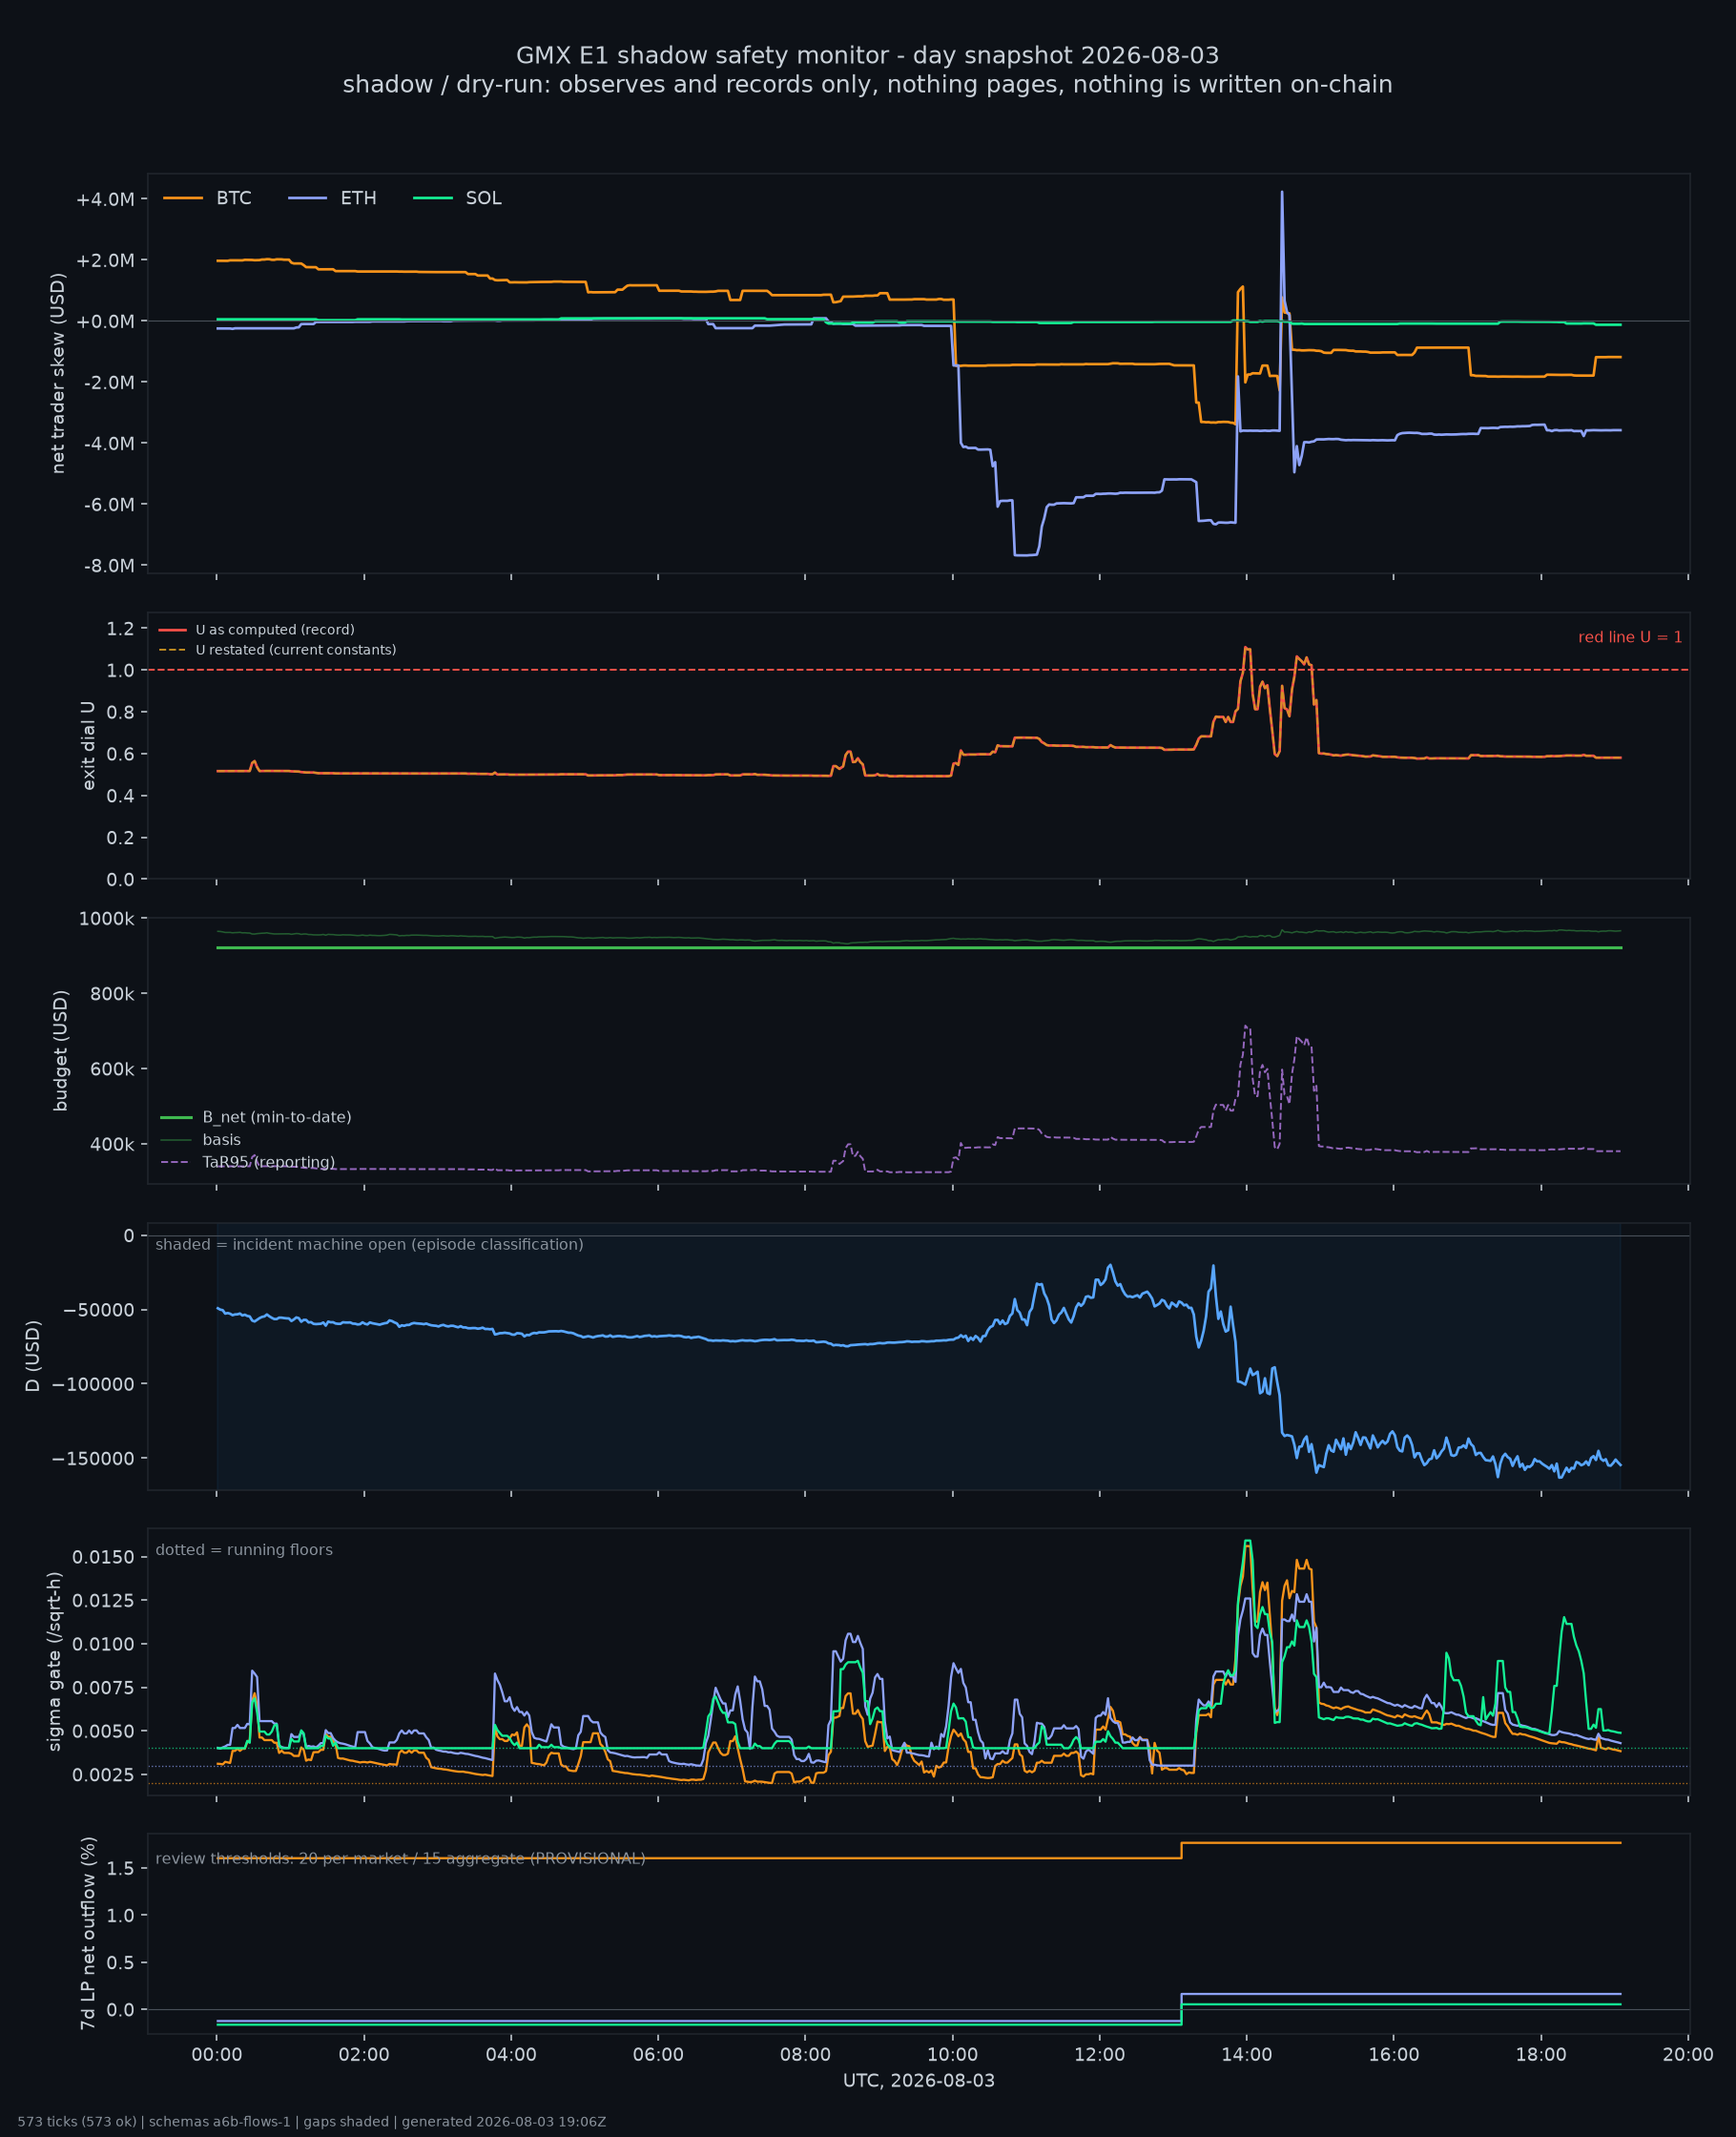The width and height of the screenshot is (1736, 2137).
Task: Click the 'D (USD)' axis label
Action: coord(33,1356)
